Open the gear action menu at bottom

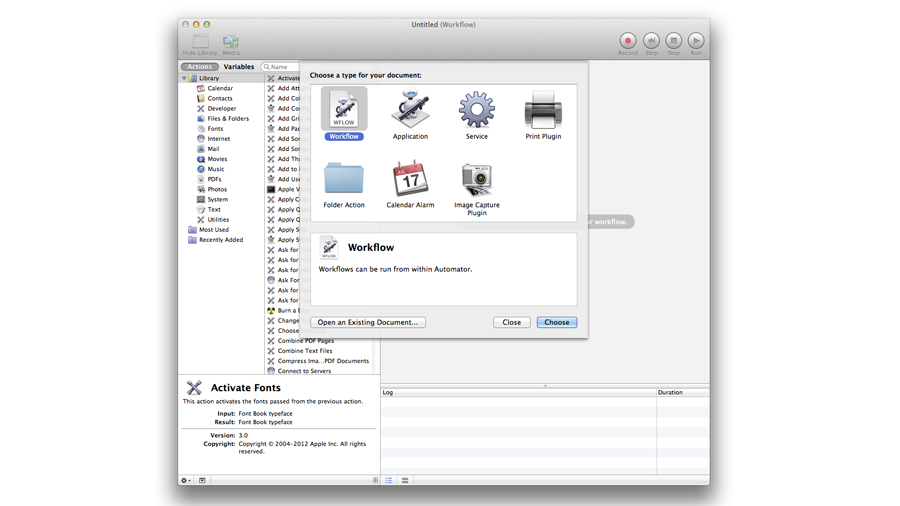click(185, 480)
